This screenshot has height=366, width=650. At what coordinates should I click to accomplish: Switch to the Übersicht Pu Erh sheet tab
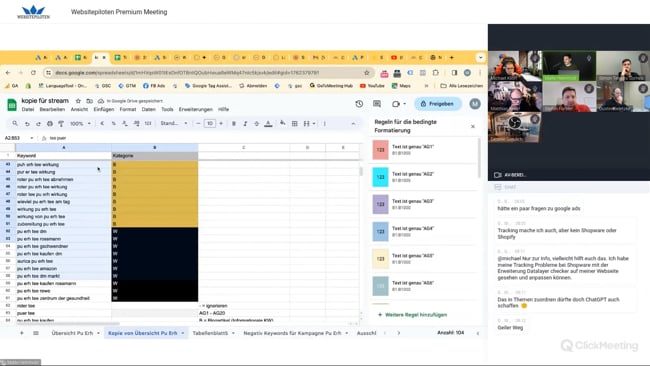(72, 333)
